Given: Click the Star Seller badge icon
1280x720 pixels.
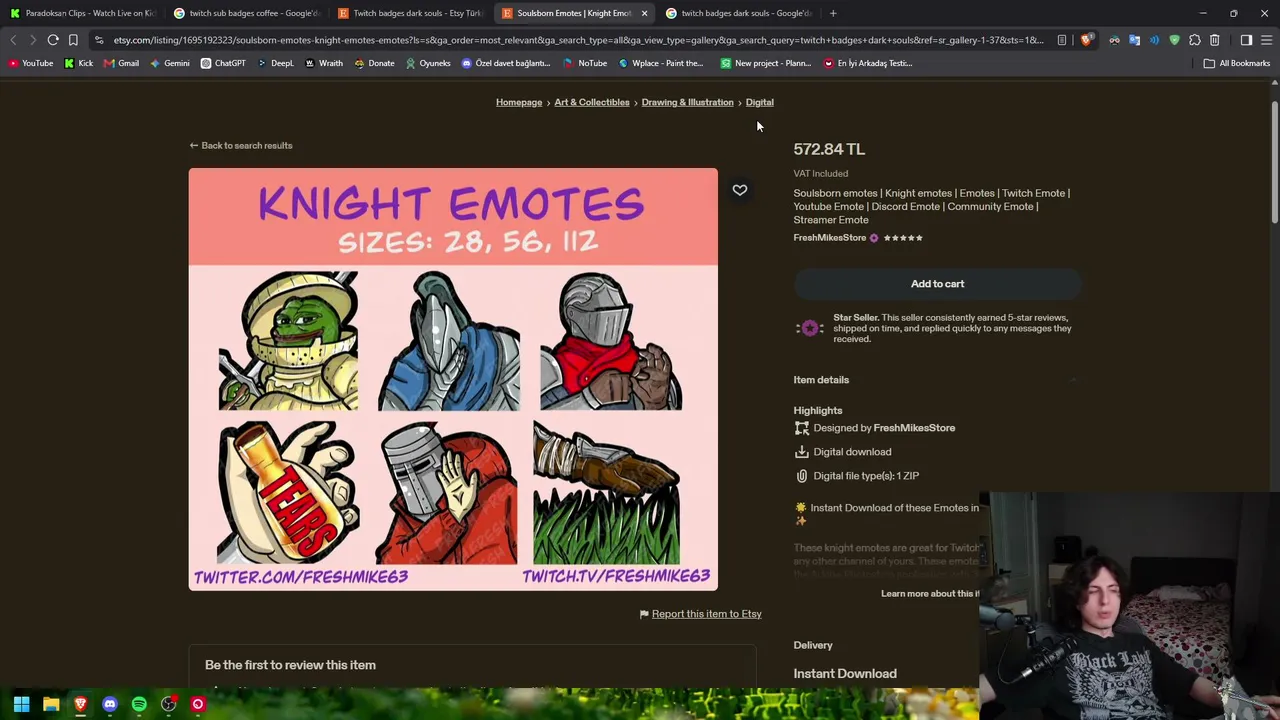Looking at the screenshot, I should point(810,328).
